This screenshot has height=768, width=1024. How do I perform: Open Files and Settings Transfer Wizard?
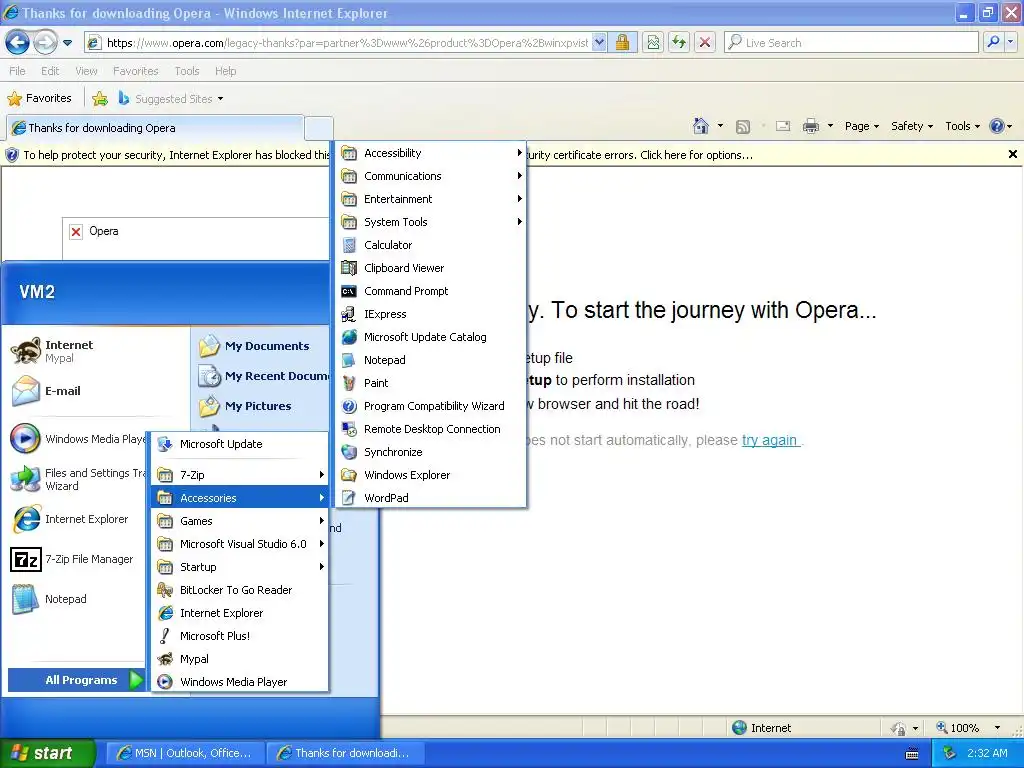pos(75,479)
